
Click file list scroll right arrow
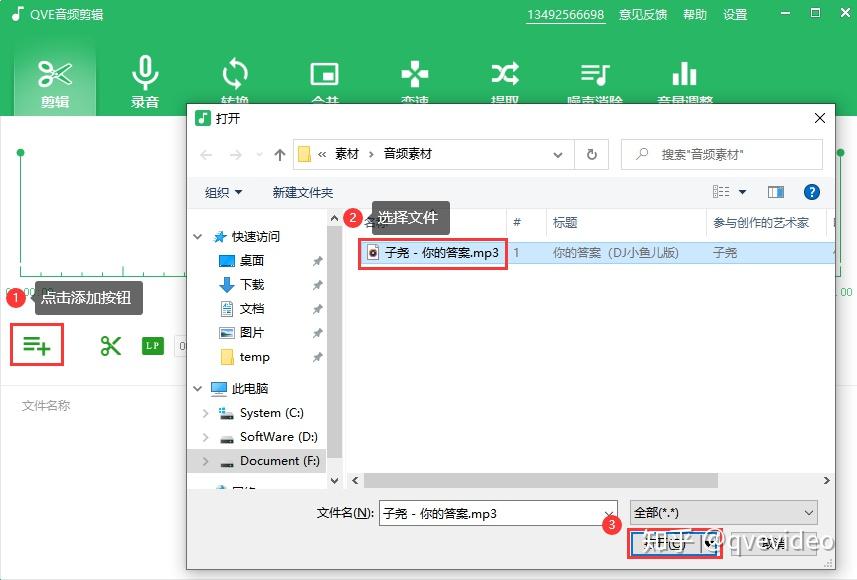pyautogui.click(x=826, y=481)
